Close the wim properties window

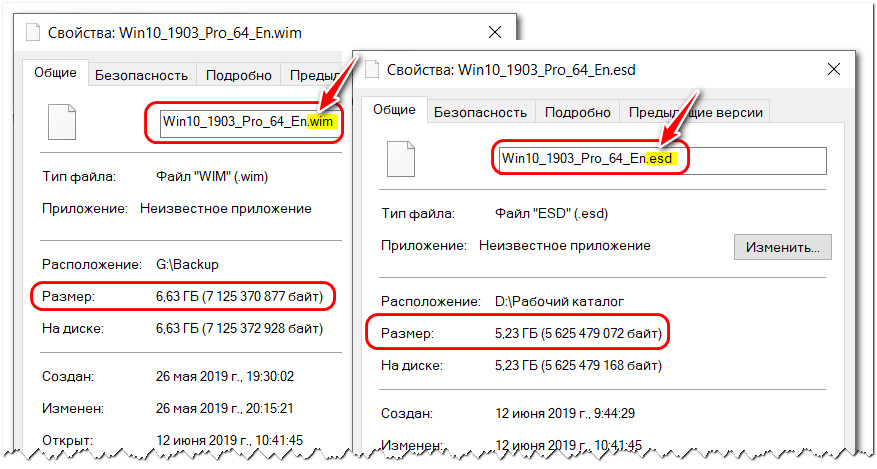tap(494, 32)
